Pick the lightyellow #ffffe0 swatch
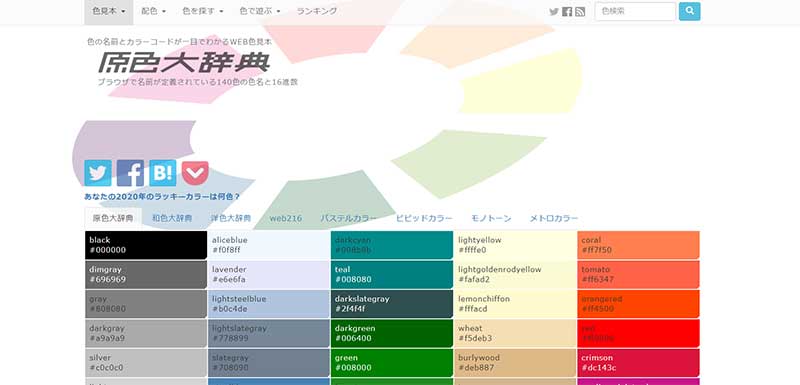800x385 pixels. click(x=515, y=245)
